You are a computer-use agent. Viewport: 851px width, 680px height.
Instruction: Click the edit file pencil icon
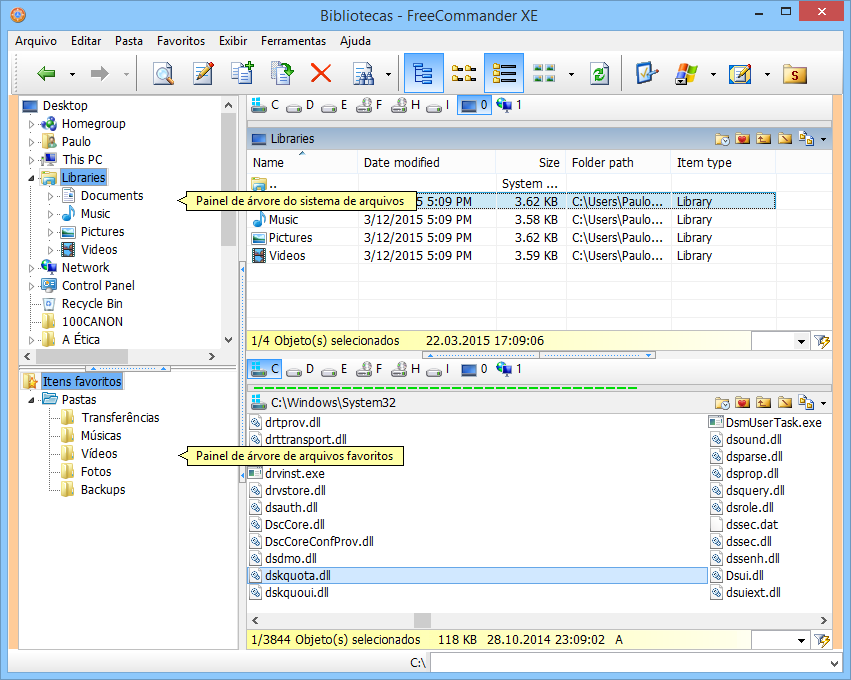(x=203, y=73)
